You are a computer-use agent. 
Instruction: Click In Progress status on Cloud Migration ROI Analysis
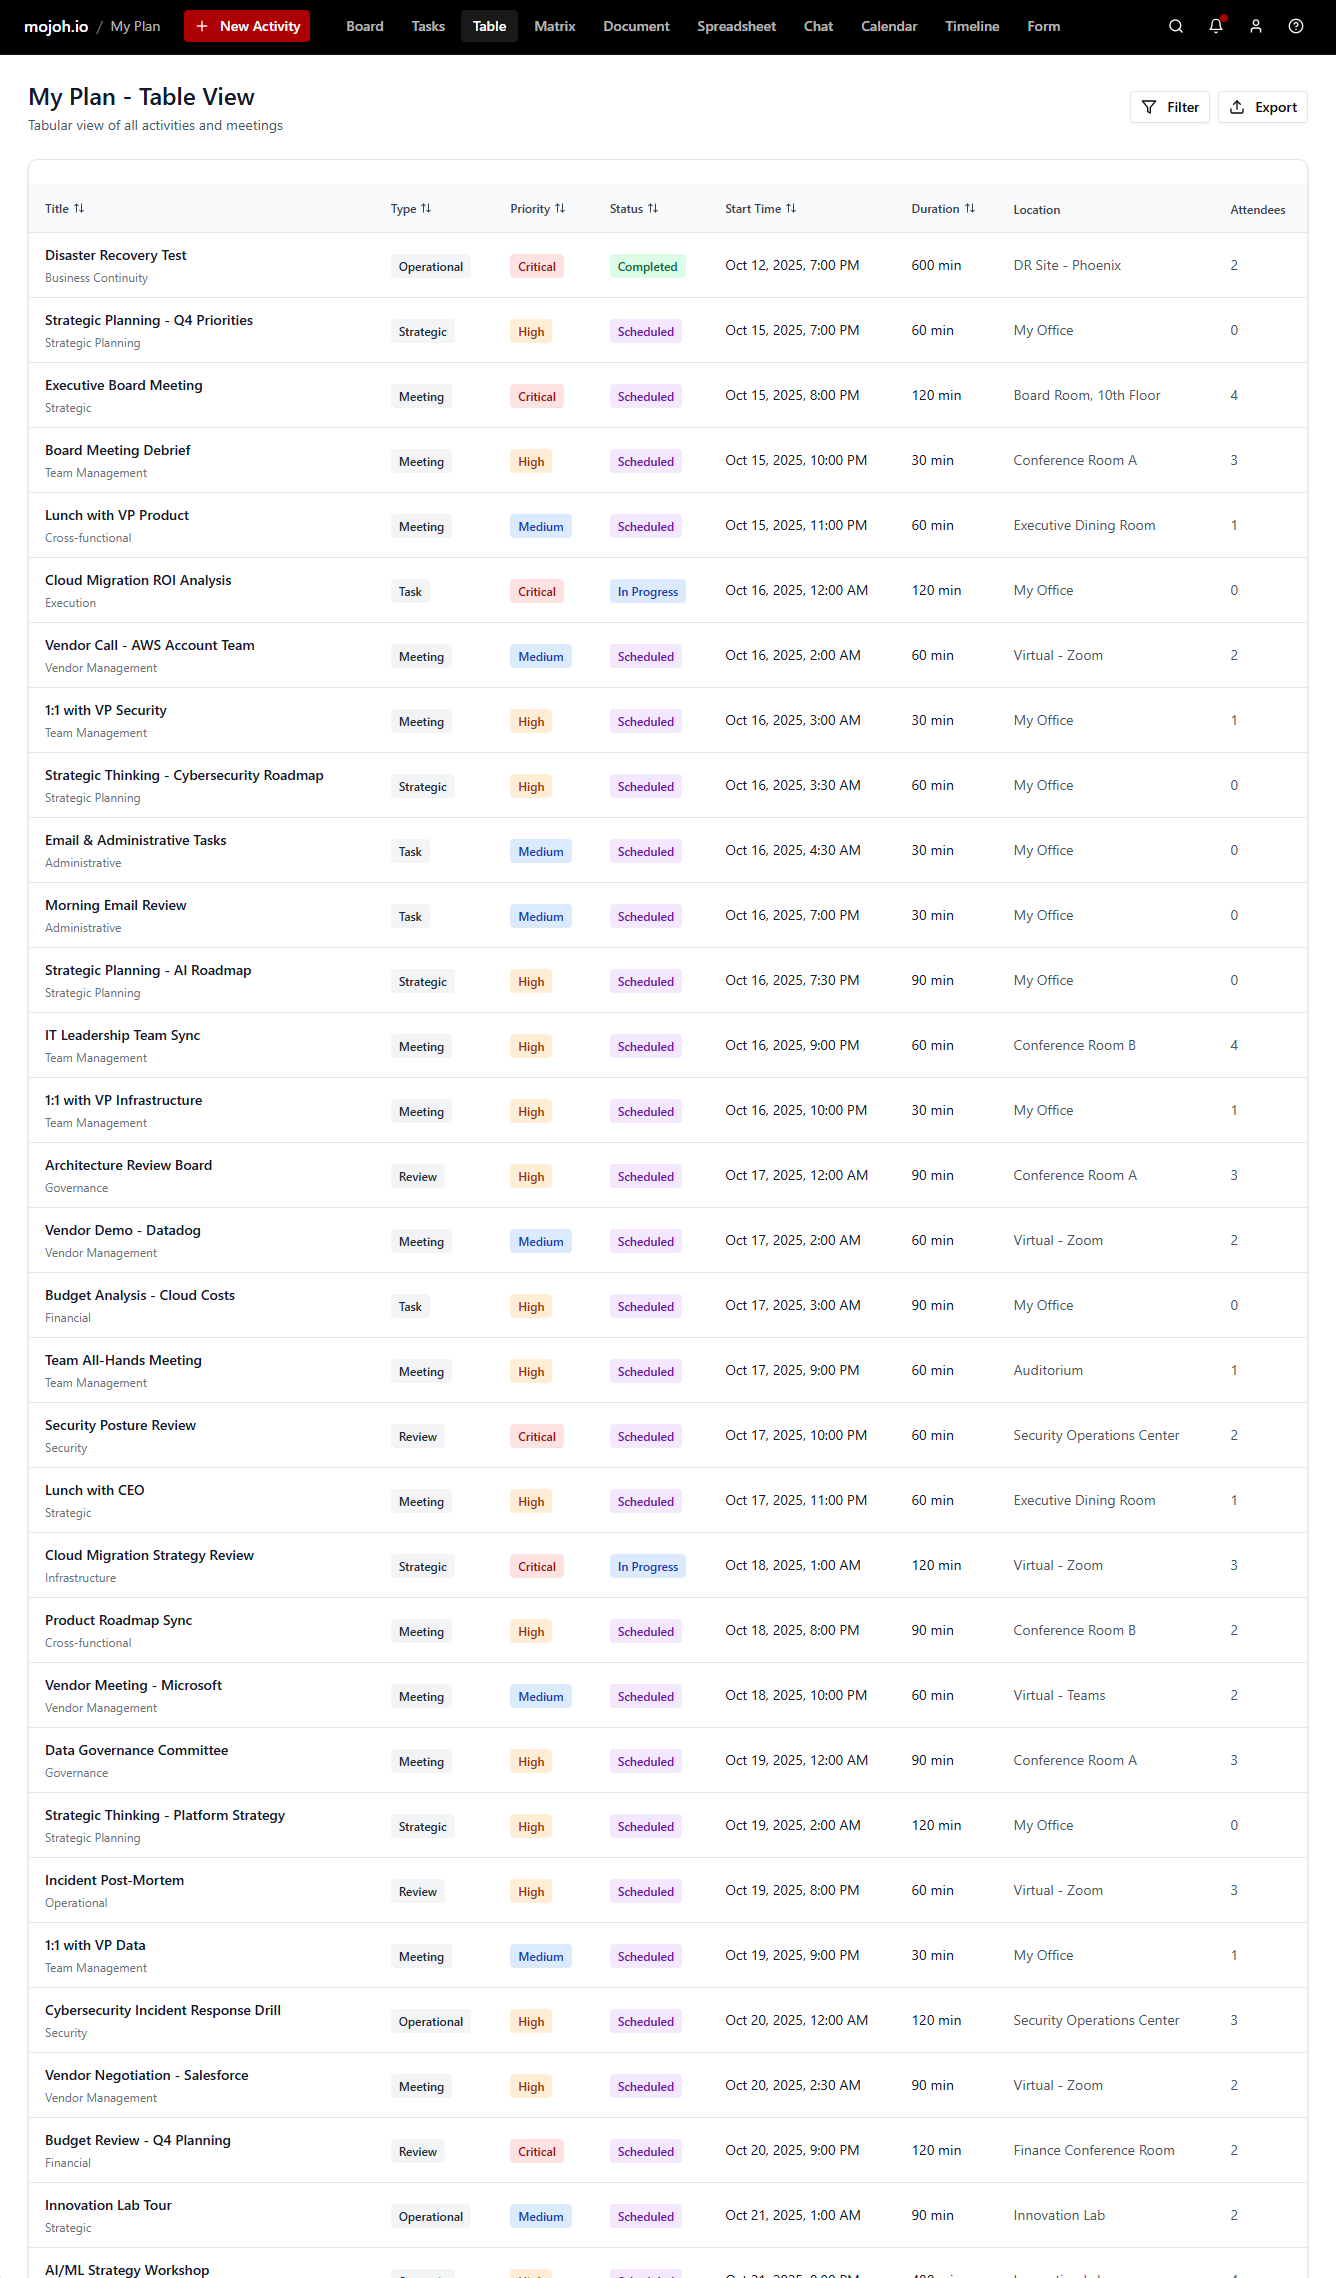(647, 592)
